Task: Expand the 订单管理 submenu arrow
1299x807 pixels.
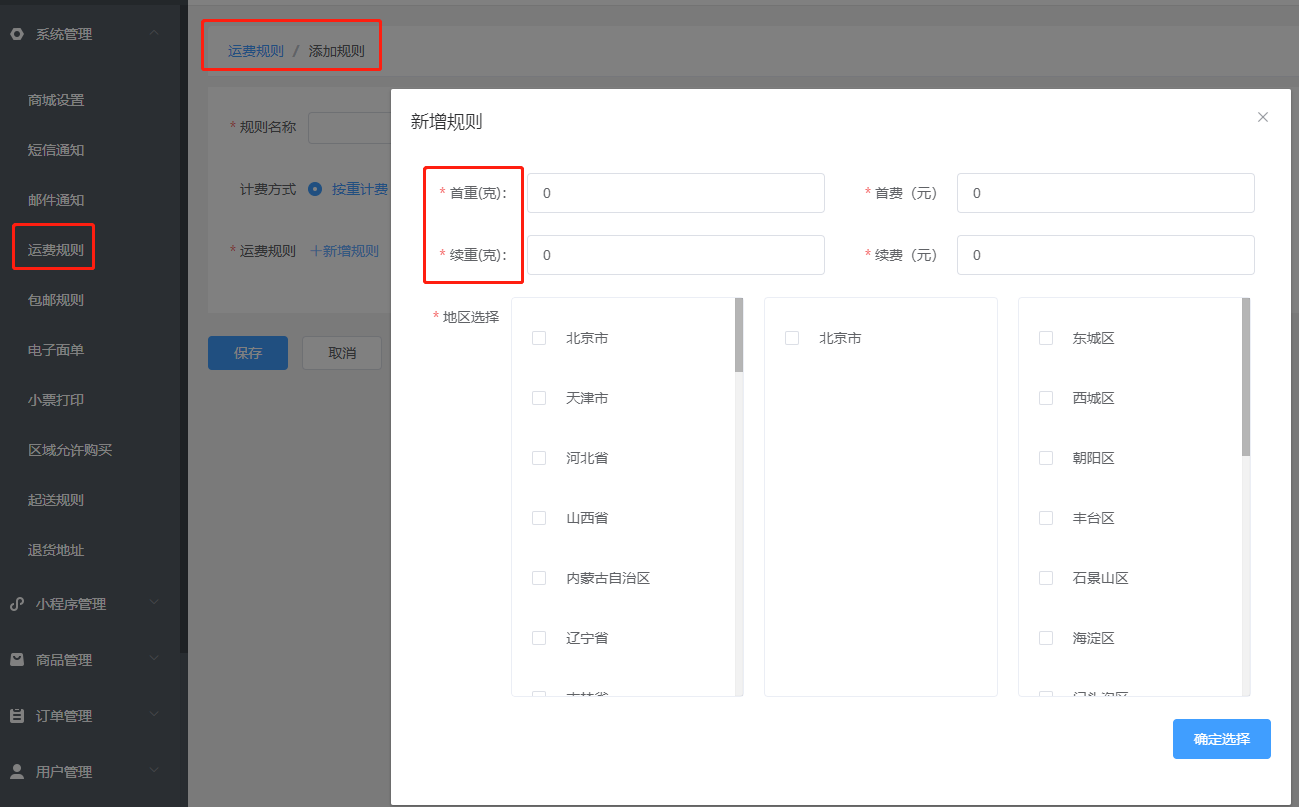Action: [x=153, y=715]
